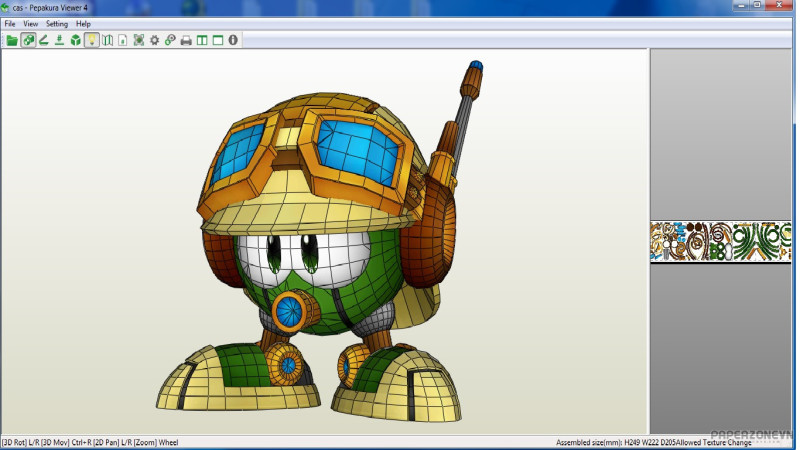The width and height of the screenshot is (800, 450).
Task: Click the fold angle animation icon
Action: click(x=44, y=40)
